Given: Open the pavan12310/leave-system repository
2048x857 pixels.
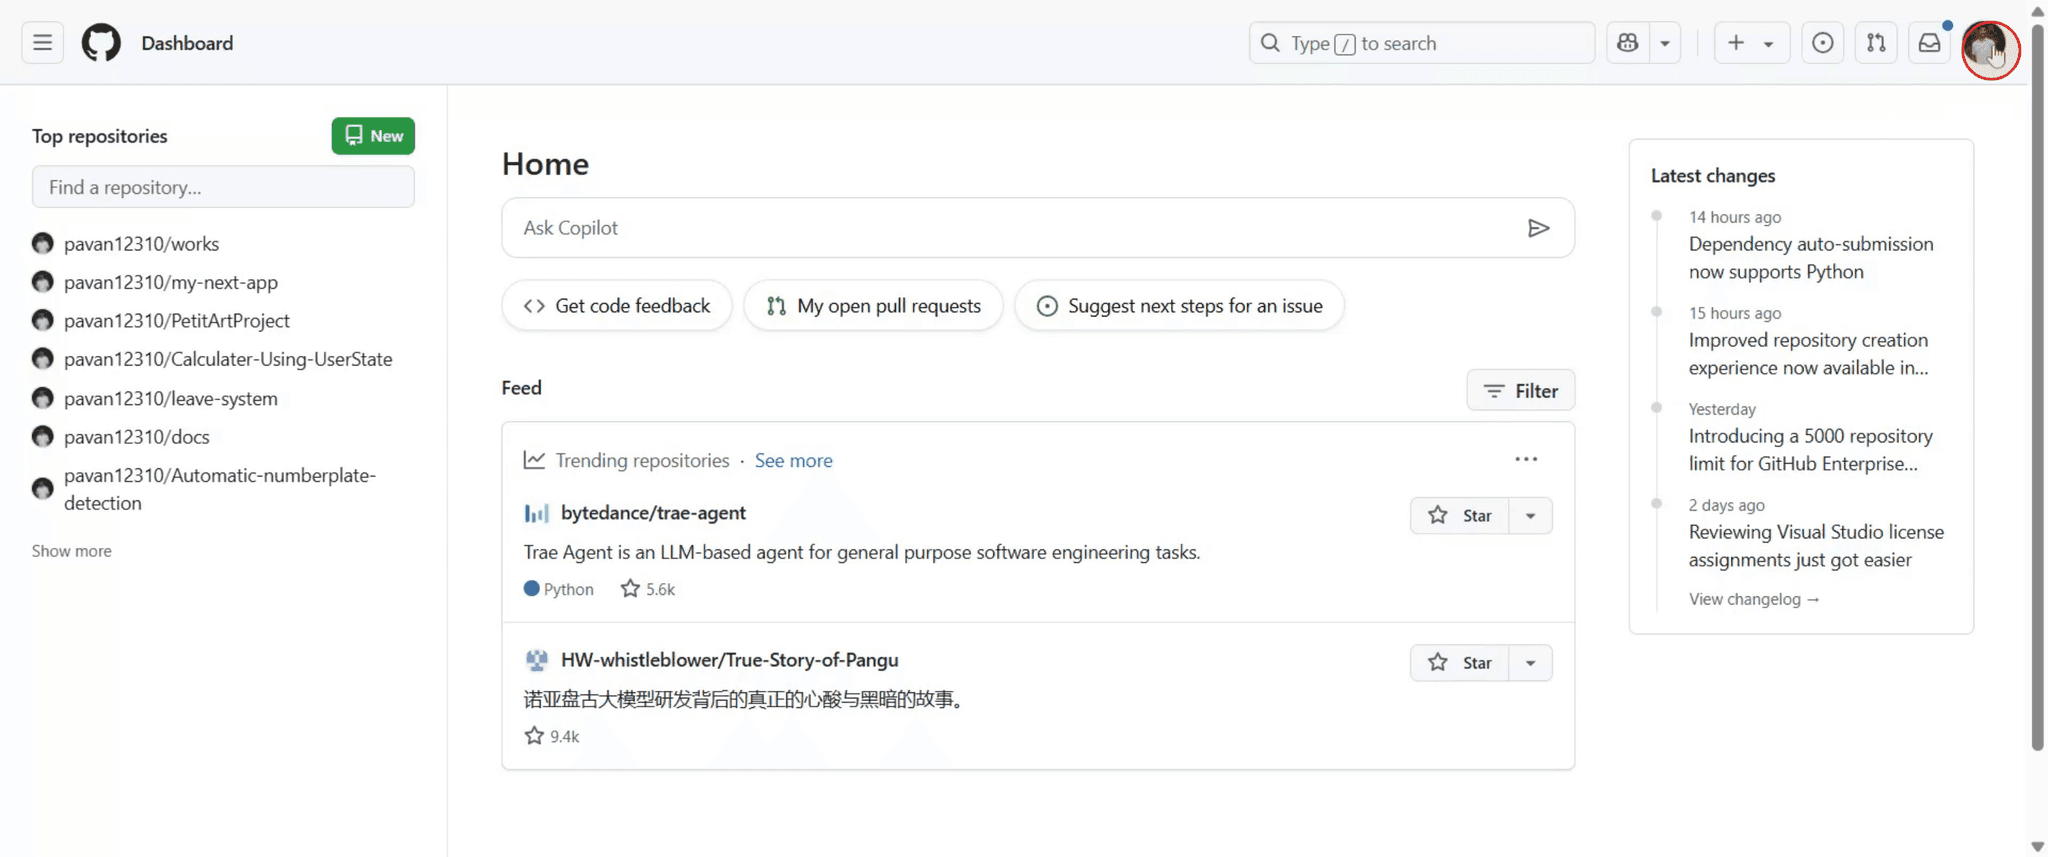Looking at the screenshot, I should coord(171,399).
